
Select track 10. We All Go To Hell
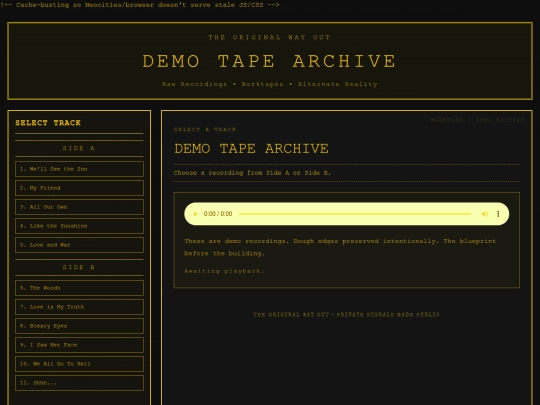79,364
